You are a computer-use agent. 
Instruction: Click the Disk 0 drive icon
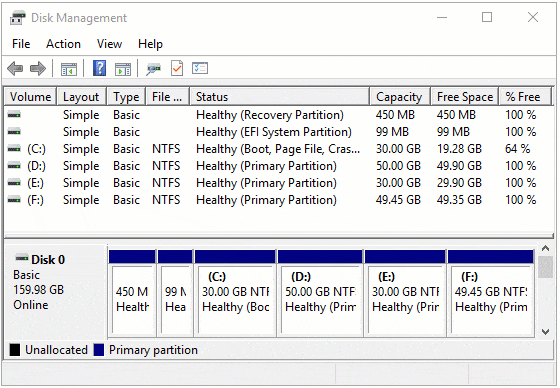22,258
